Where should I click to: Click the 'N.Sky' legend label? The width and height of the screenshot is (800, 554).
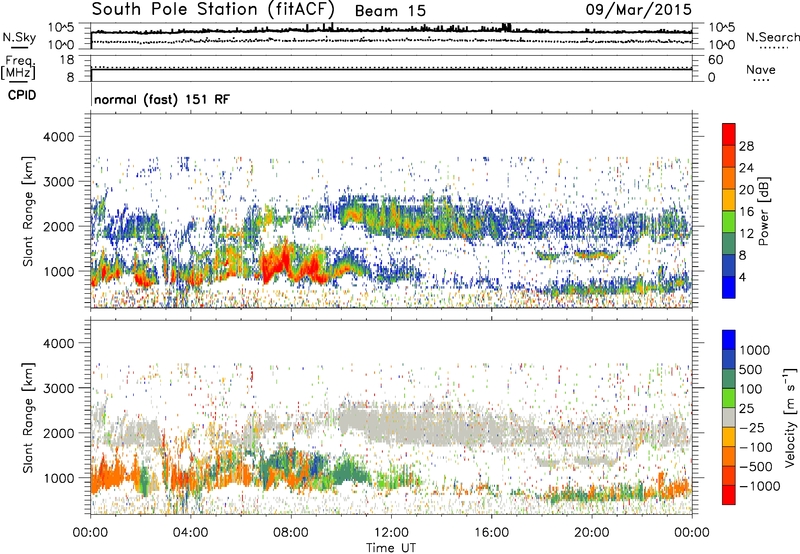pos(19,37)
